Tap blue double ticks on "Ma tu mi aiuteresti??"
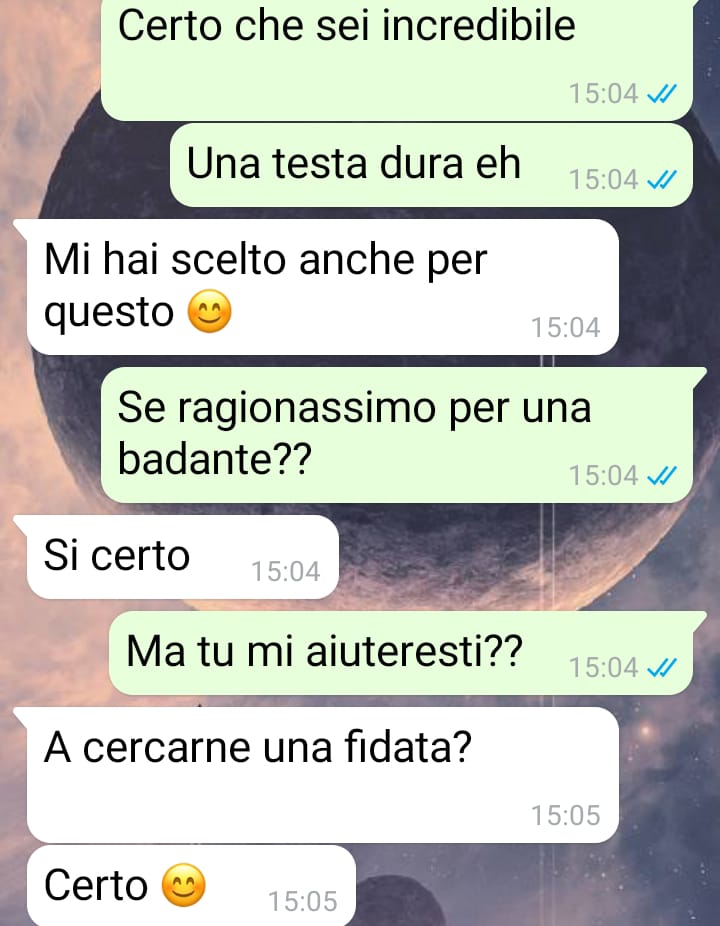The image size is (720, 926). coord(662,667)
